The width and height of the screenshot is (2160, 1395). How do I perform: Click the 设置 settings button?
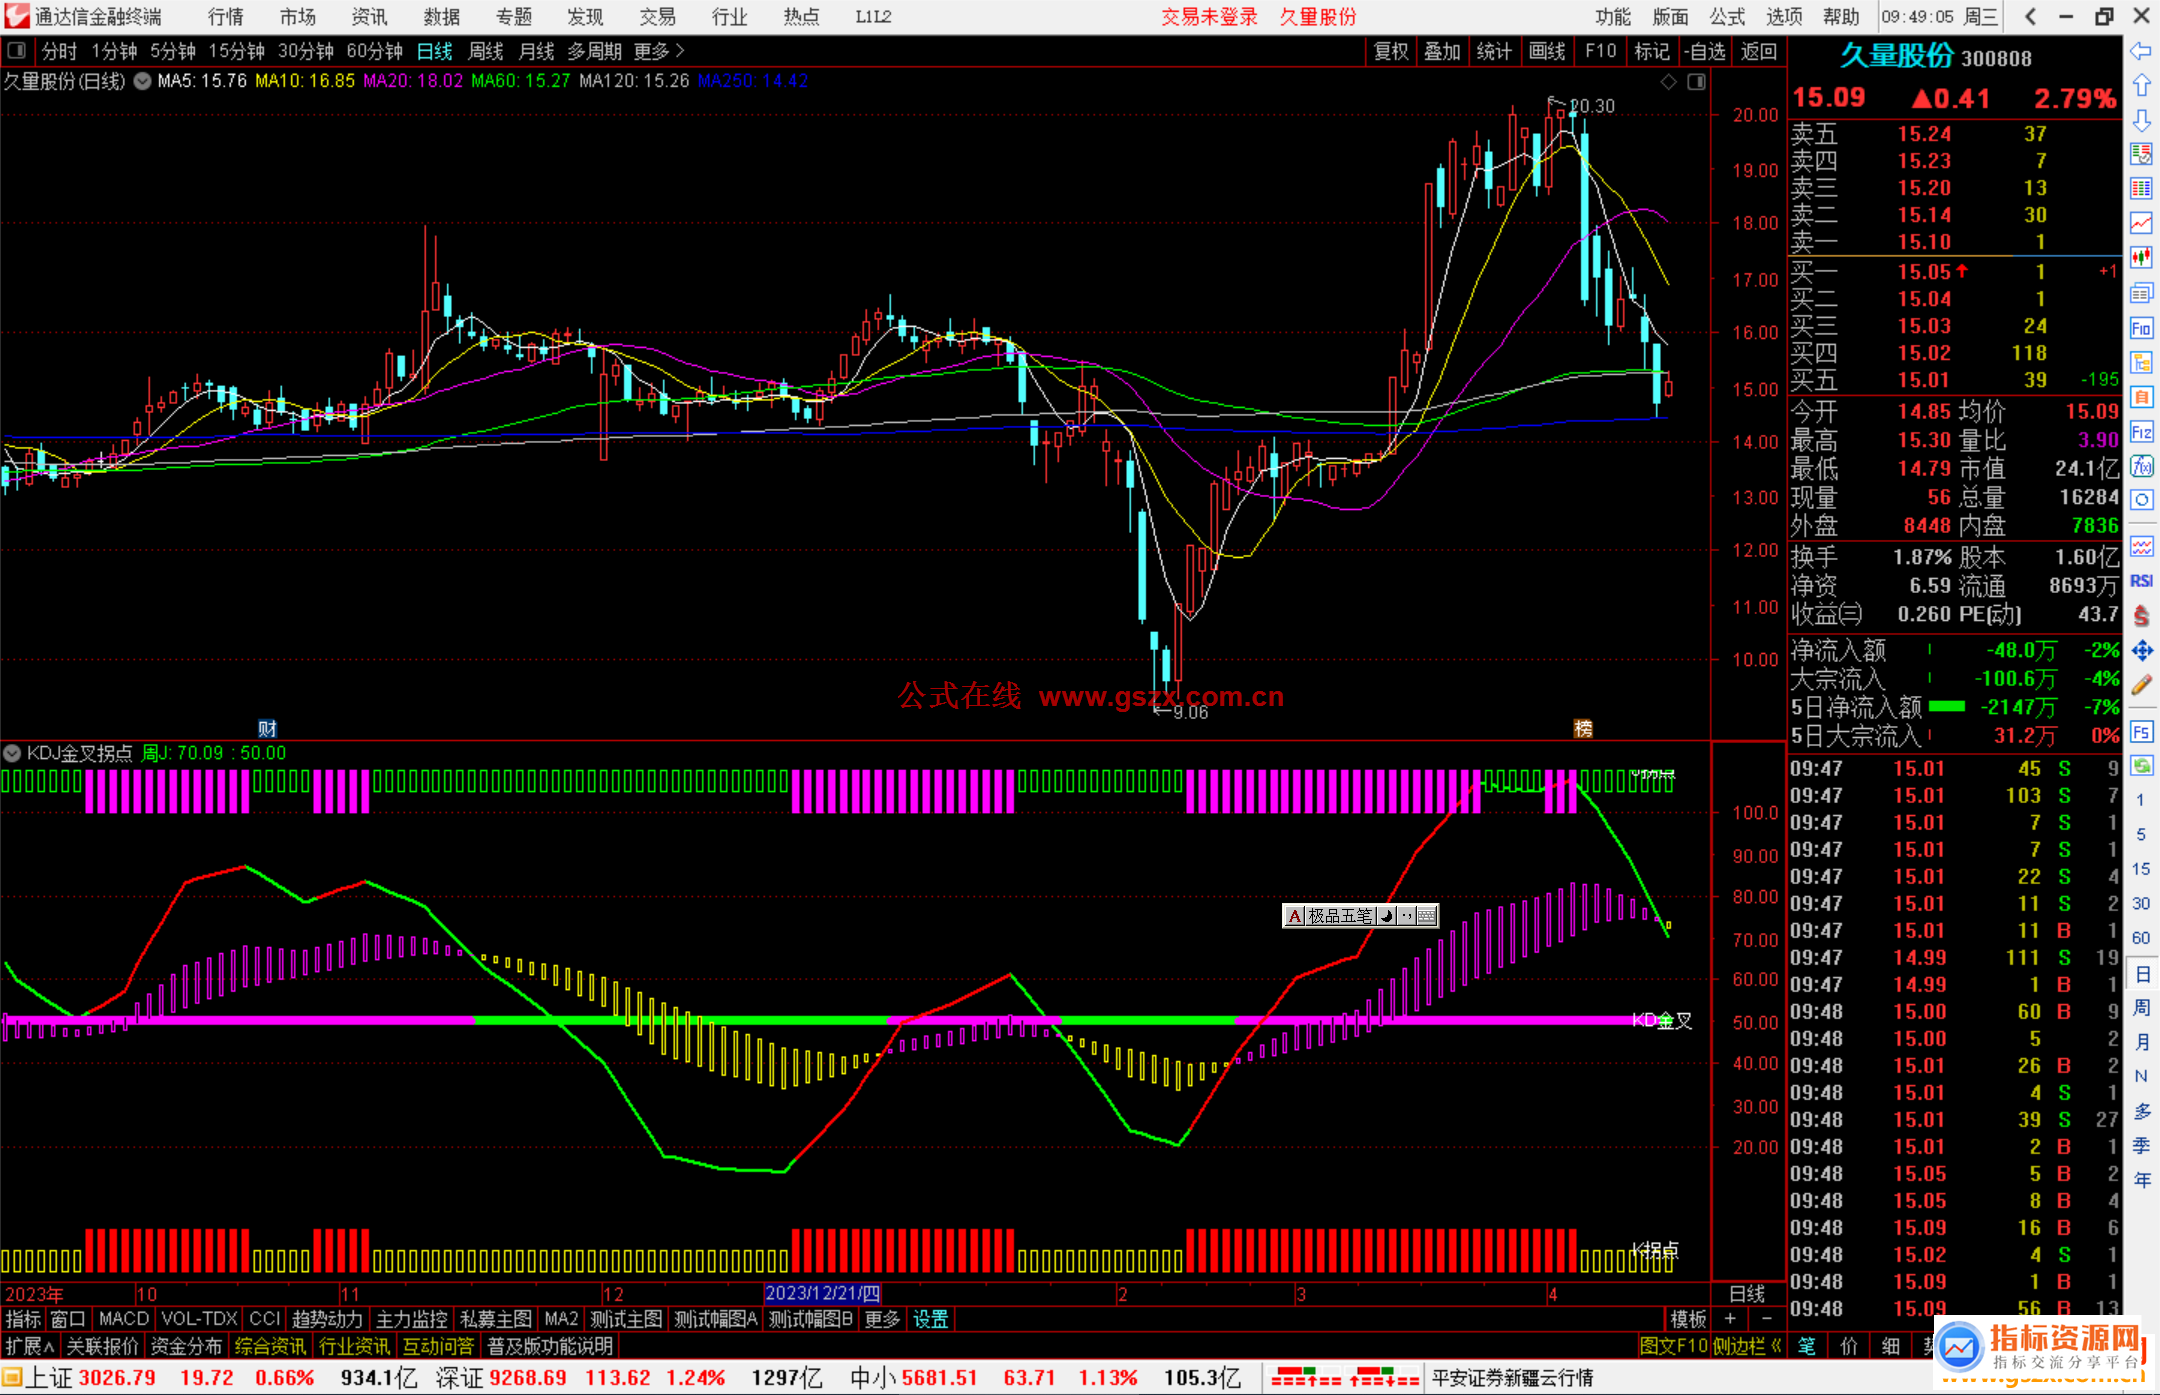[x=930, y=1319]
